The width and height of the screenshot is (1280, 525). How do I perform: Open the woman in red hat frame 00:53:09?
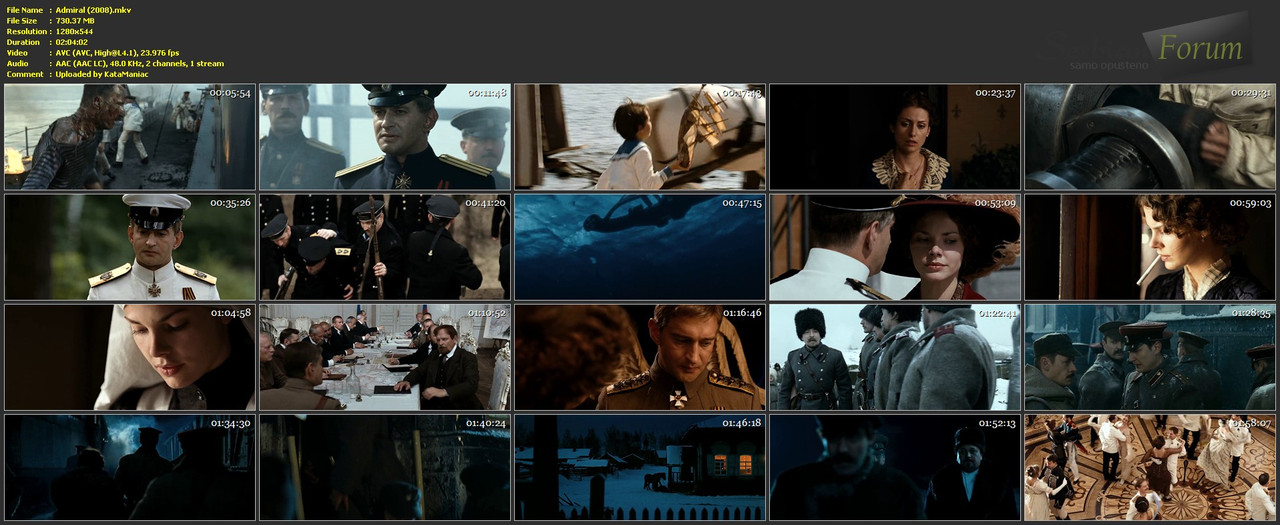coord(895,247)
